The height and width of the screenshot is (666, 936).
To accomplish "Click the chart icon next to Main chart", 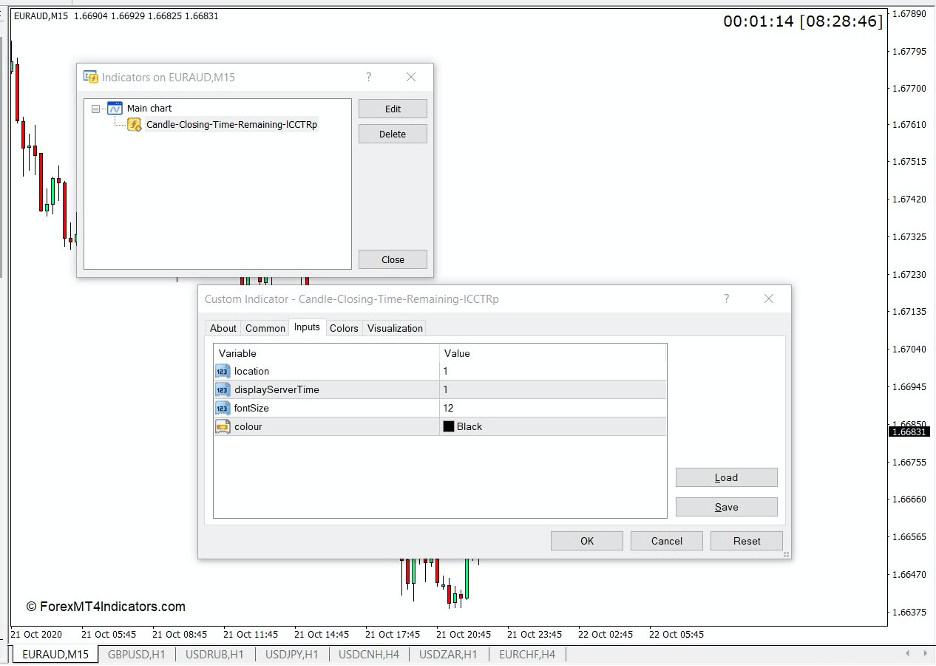I will point(114,108).
